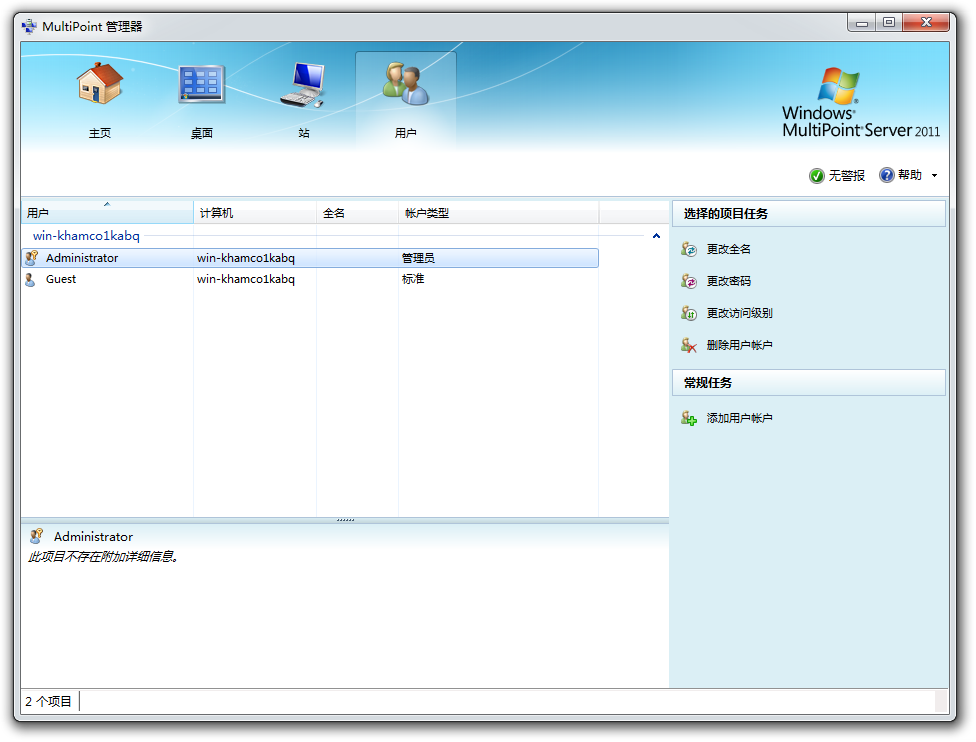Click Guest's computer name cell
The height and width of the screenshot is (742, 976).
coord(246,279)
